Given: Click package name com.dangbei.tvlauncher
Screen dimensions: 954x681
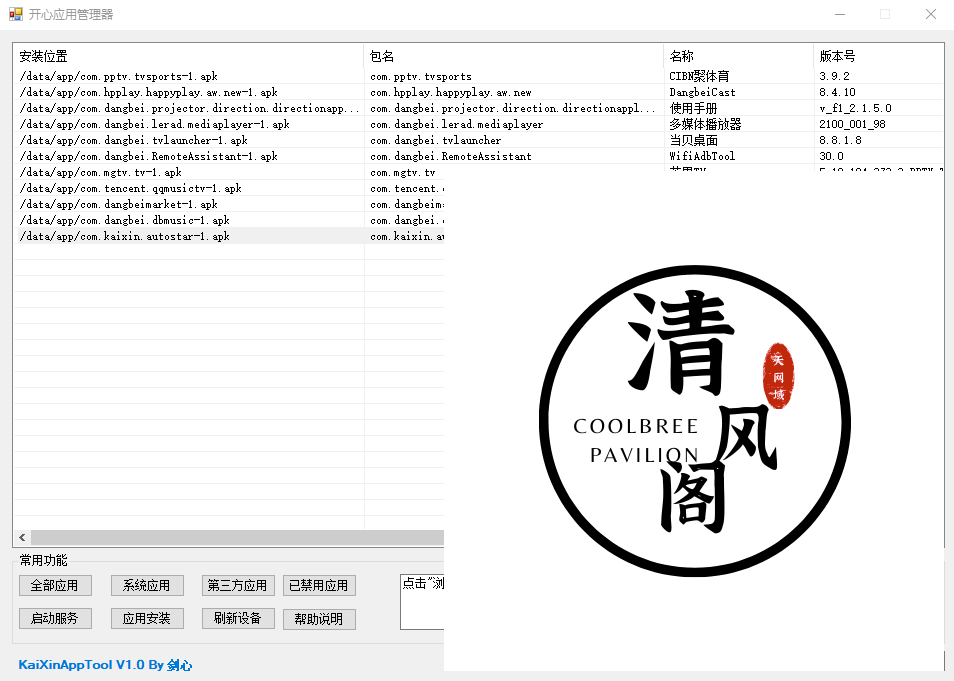Looking at the screenshot, I should click(x=436, y=140).
